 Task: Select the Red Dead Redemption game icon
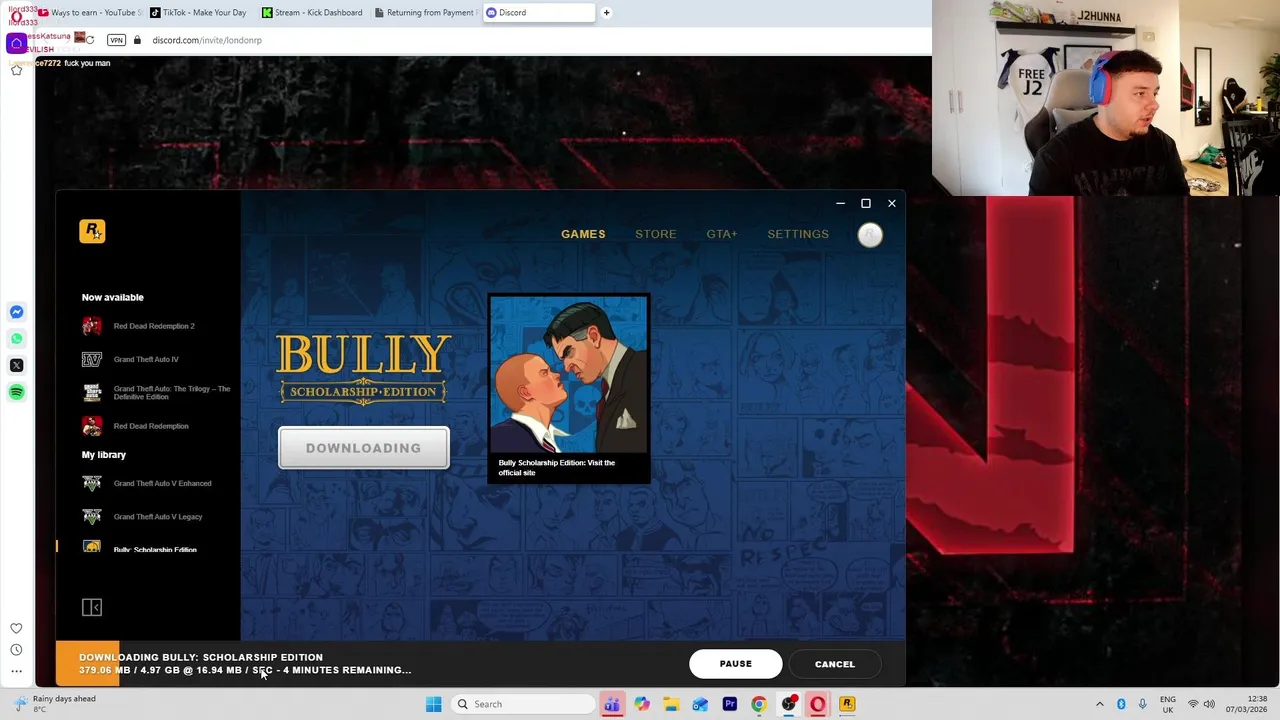tap(92, 426)
